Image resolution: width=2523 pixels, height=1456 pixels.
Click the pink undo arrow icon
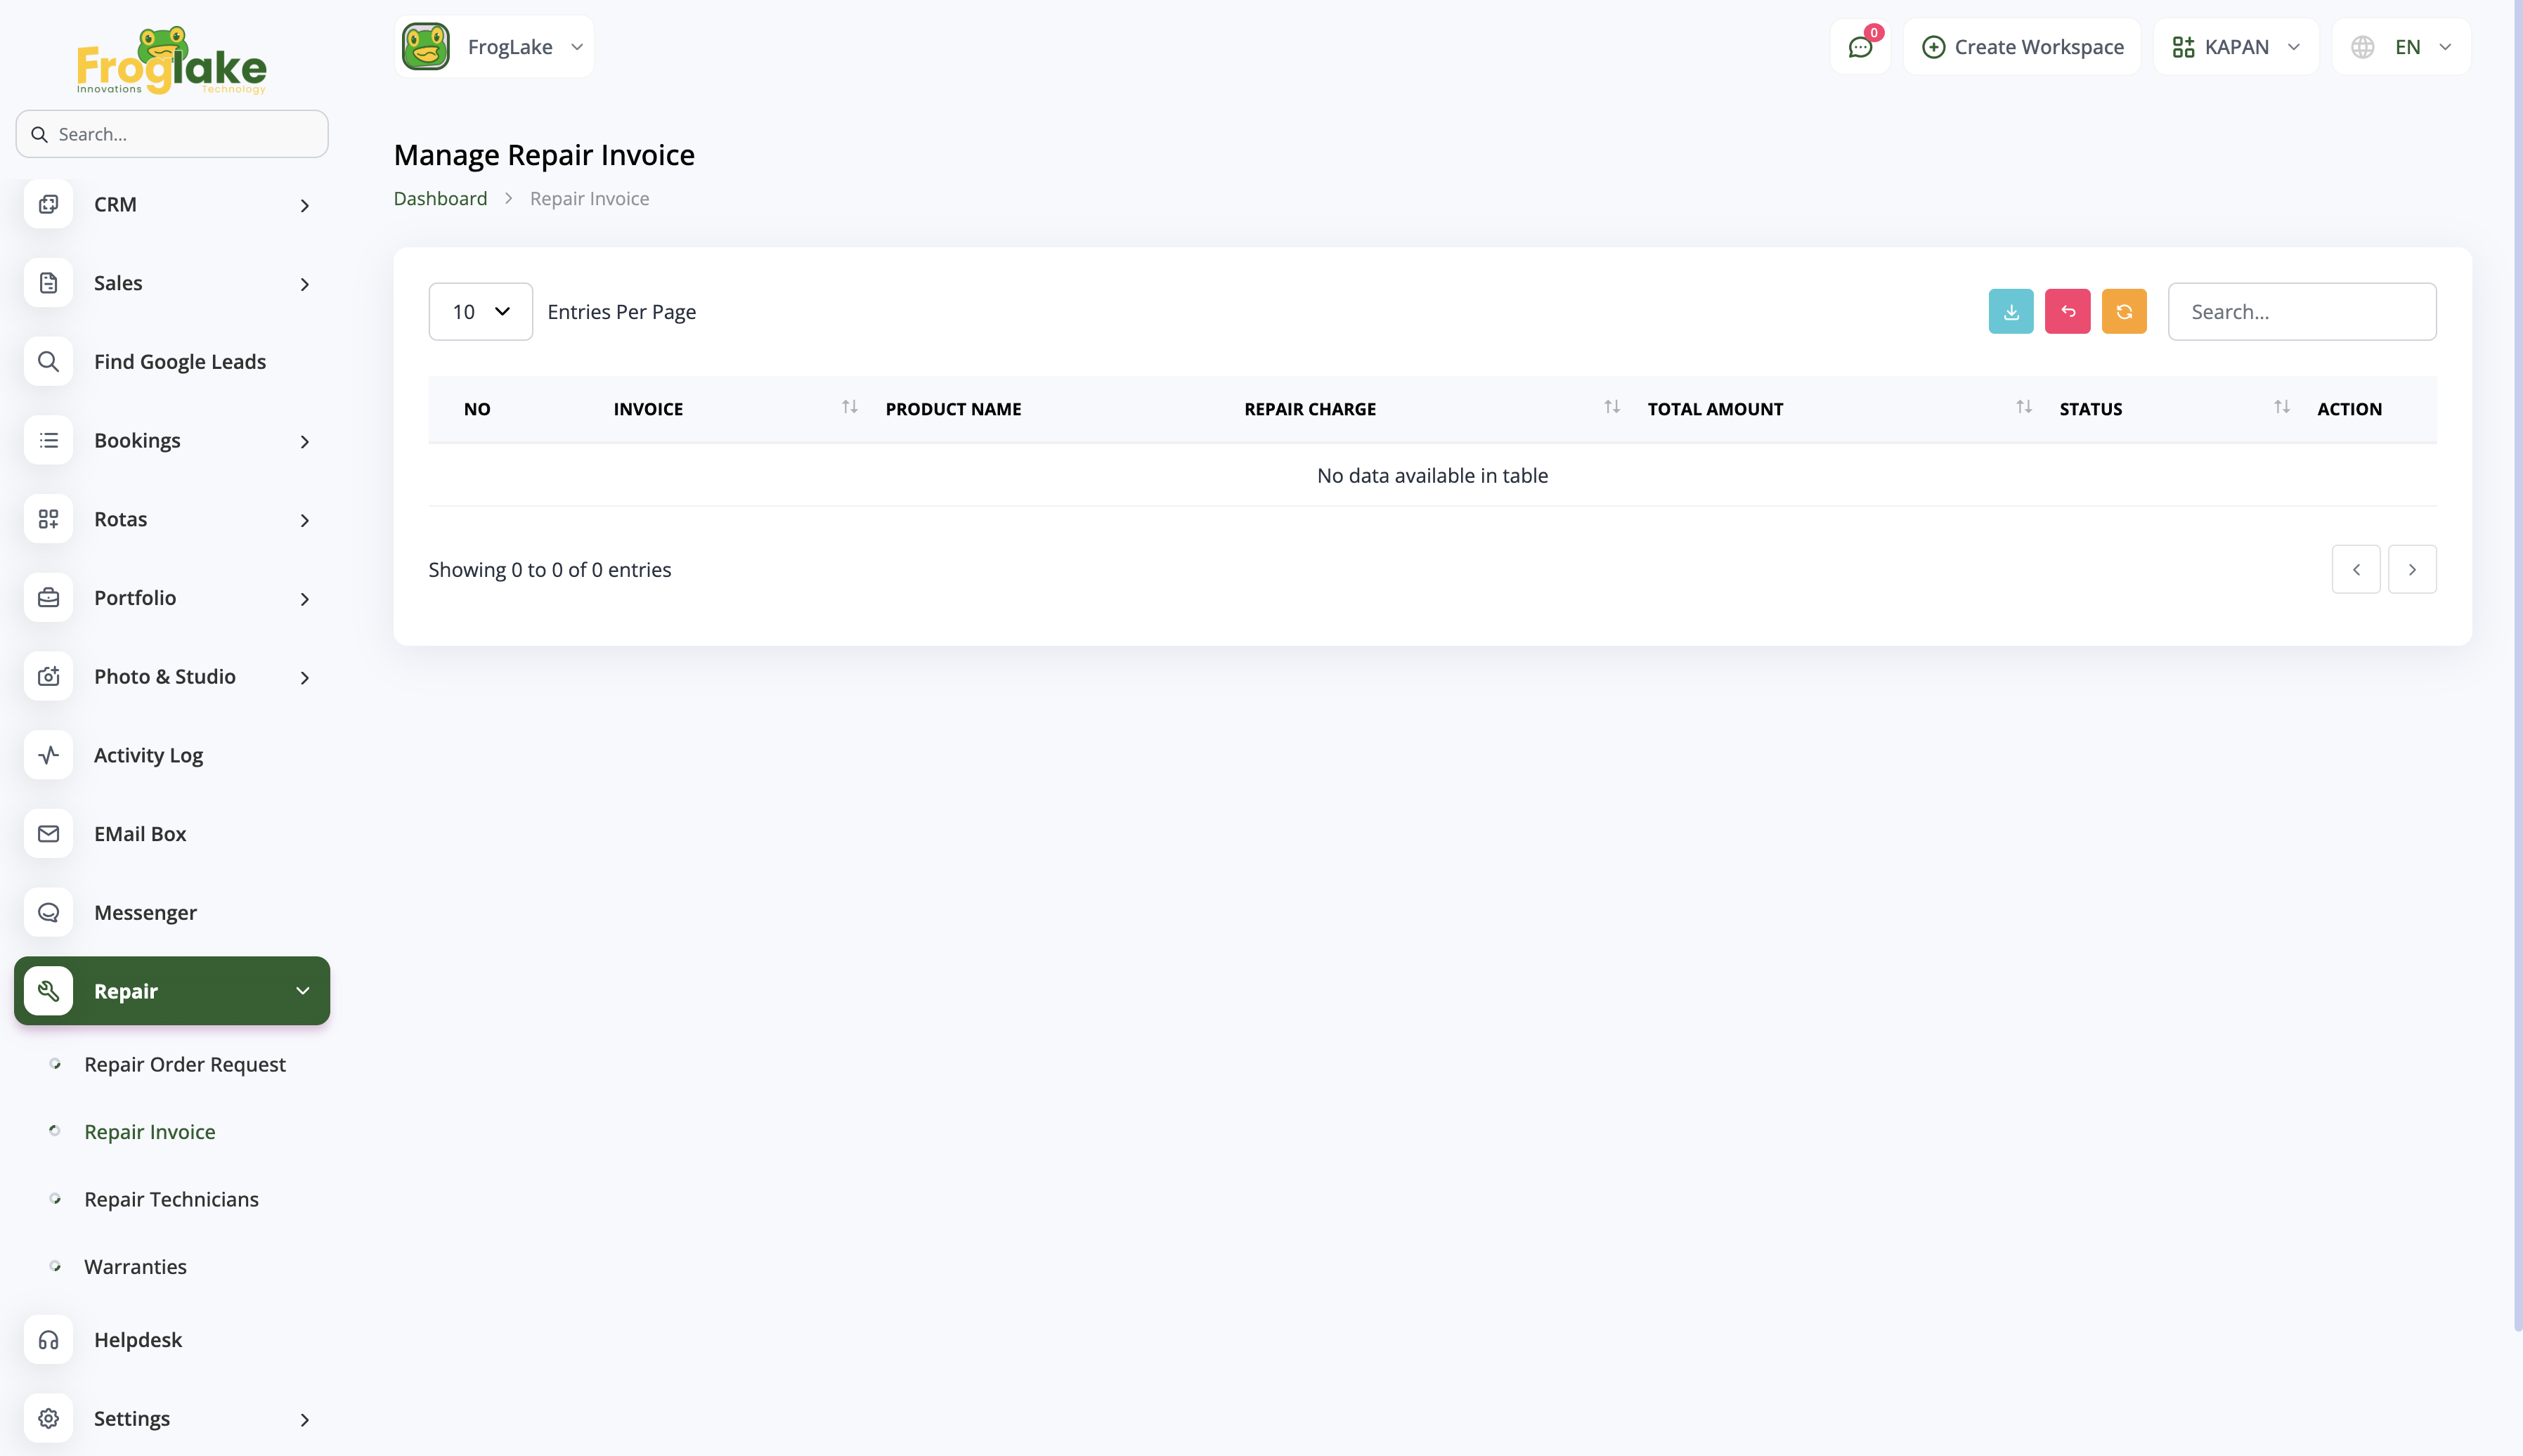(x=2067, y=311)
